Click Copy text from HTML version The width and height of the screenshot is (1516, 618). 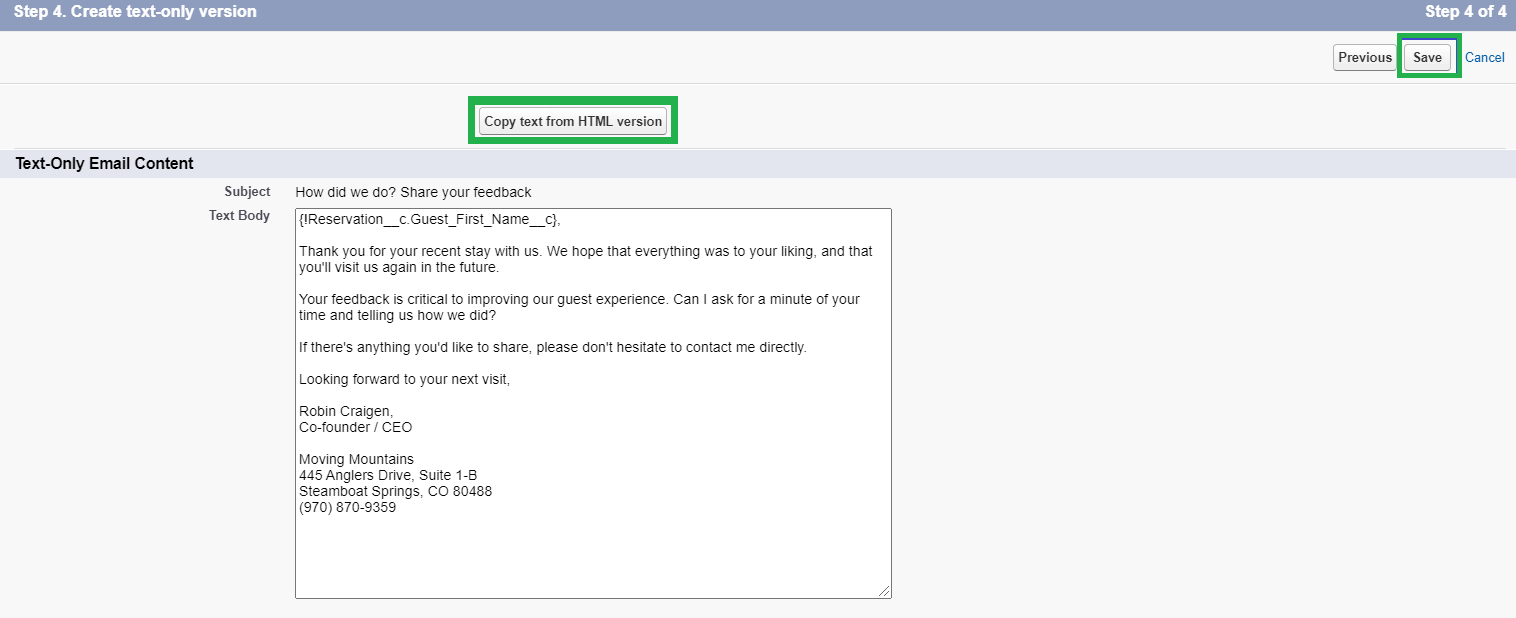pos(572,120)
